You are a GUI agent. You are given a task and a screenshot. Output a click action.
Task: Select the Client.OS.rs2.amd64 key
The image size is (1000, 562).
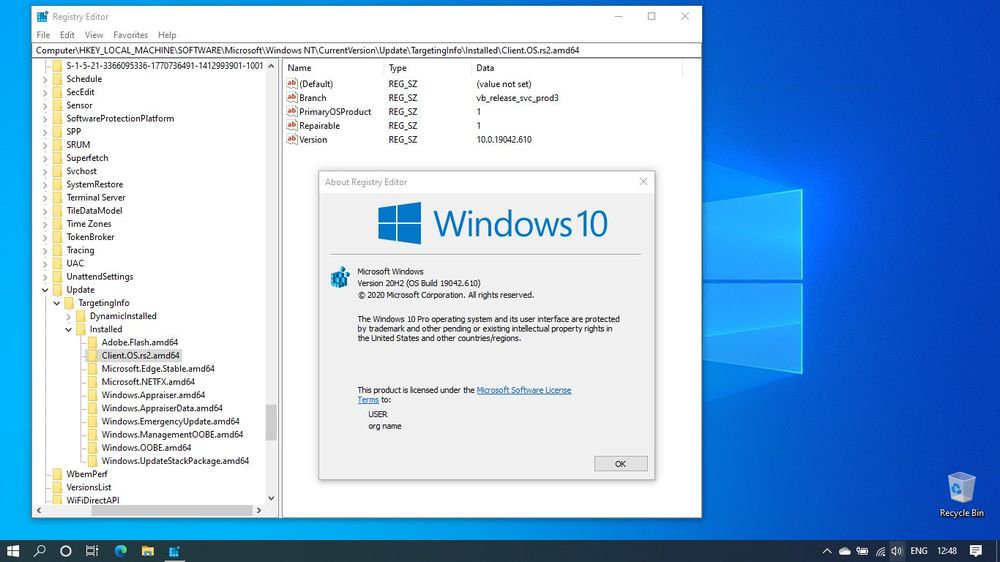pyautogui.click(x=140, y=355)
